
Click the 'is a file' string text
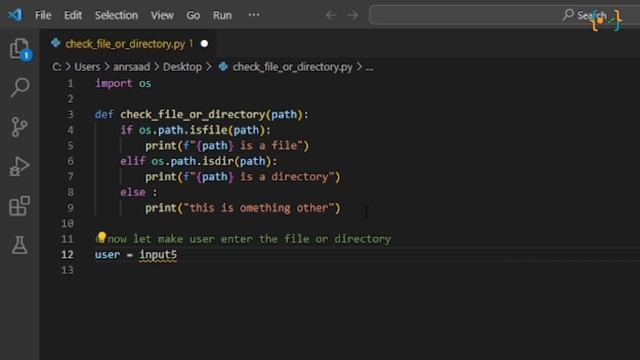coord(268,146)
